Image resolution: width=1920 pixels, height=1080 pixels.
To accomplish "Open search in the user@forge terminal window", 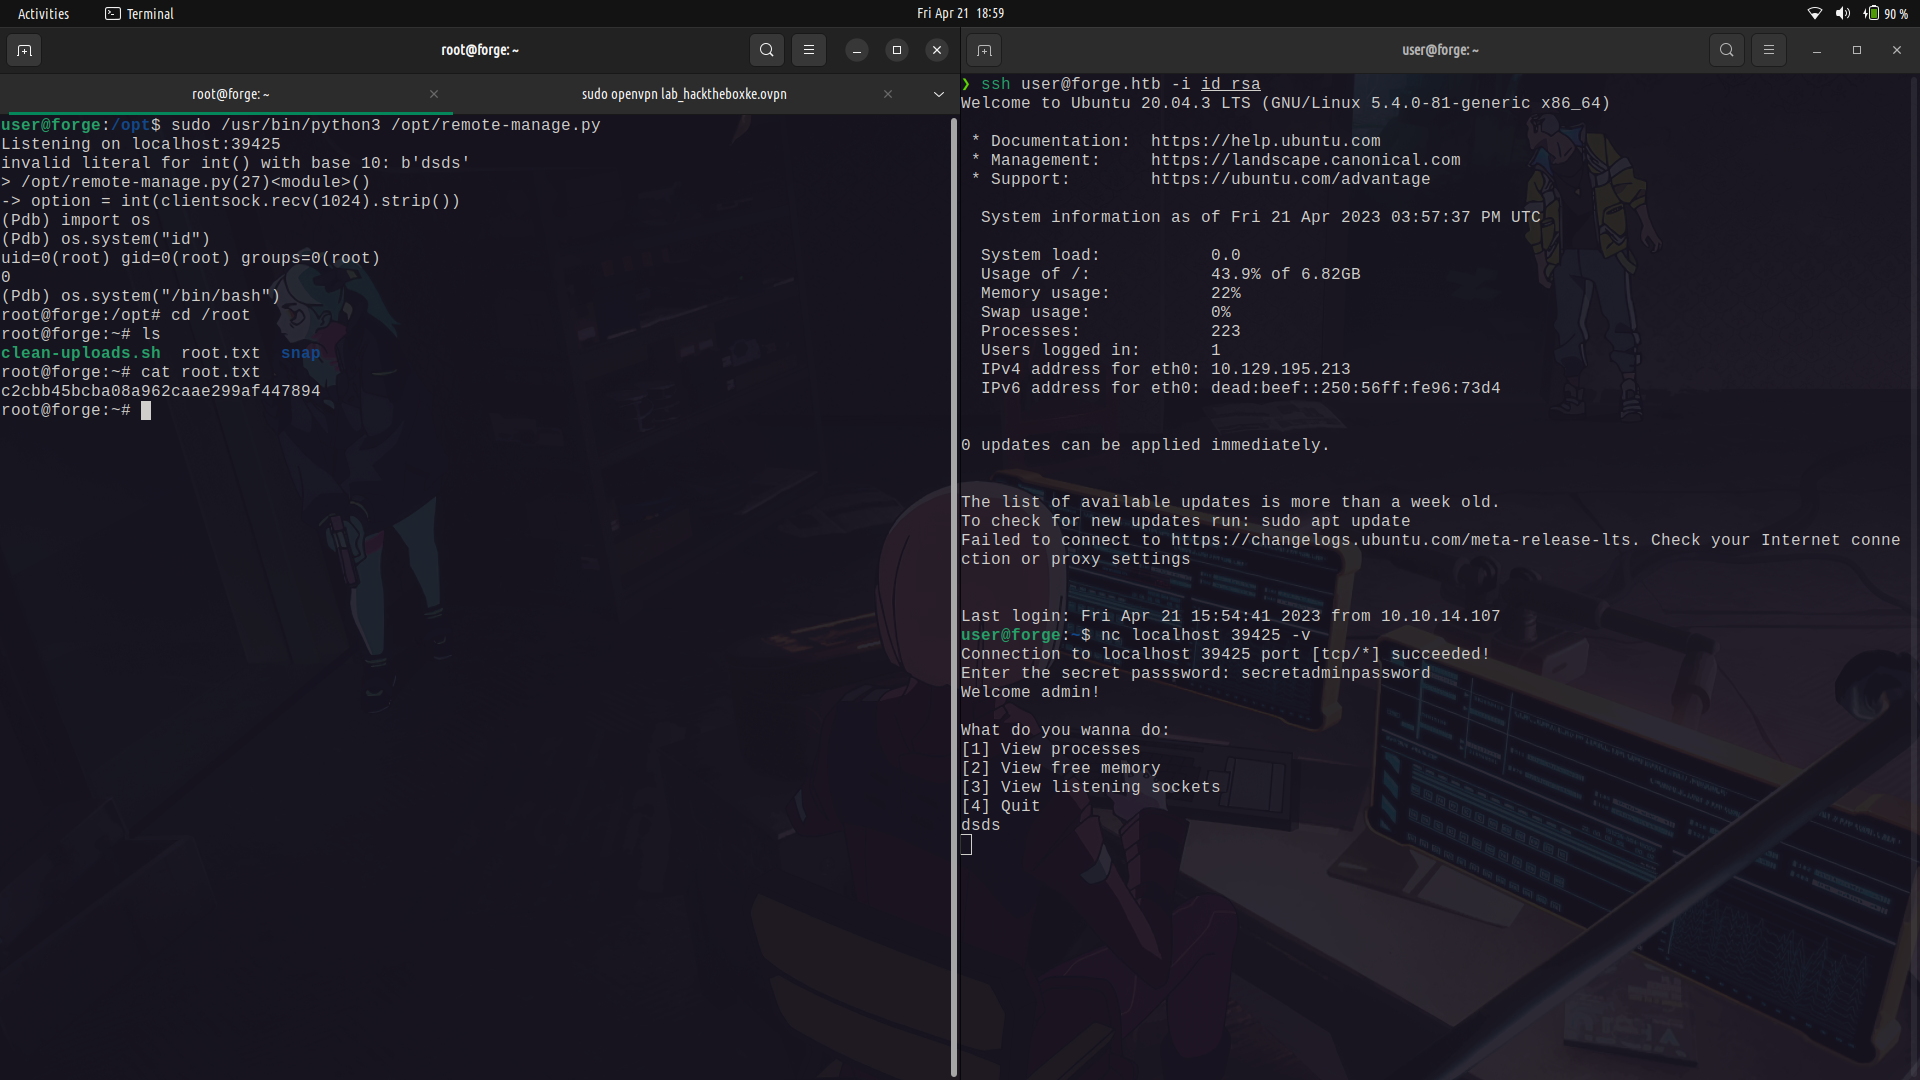I will [x=1726, y=50].
